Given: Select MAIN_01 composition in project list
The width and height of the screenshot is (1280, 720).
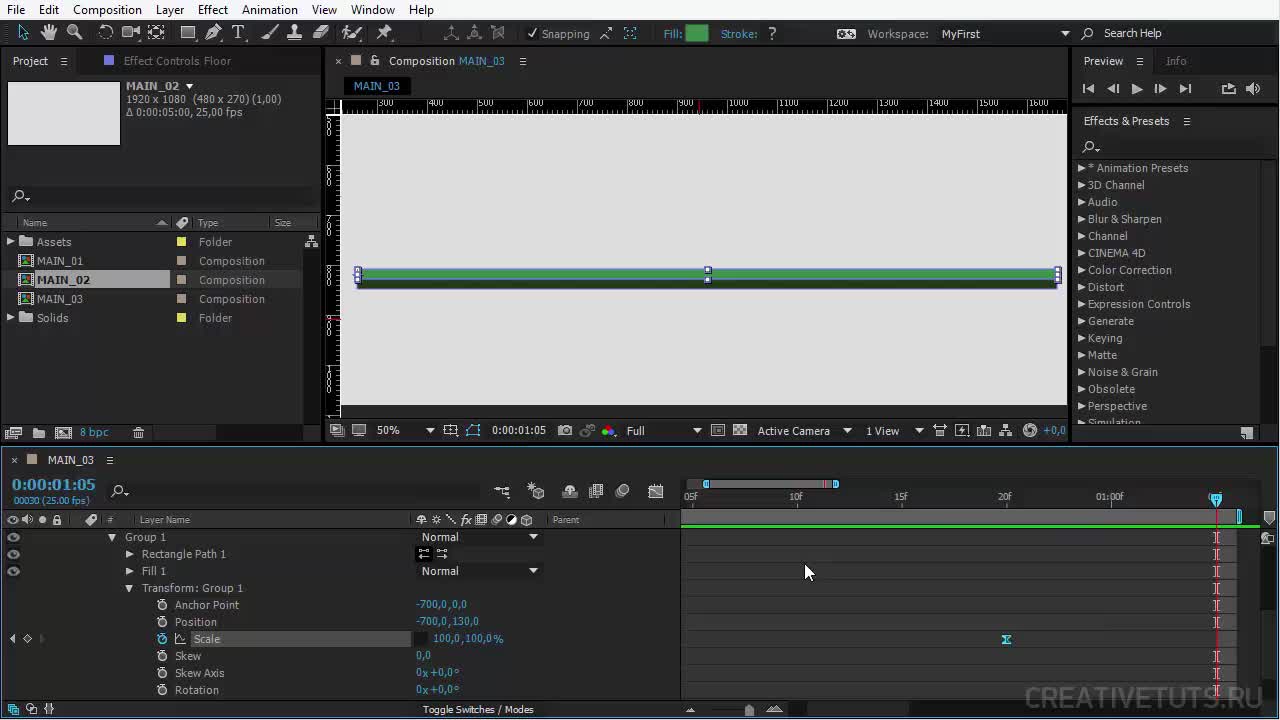Looking at the screenshot, I should coord(60,261).
